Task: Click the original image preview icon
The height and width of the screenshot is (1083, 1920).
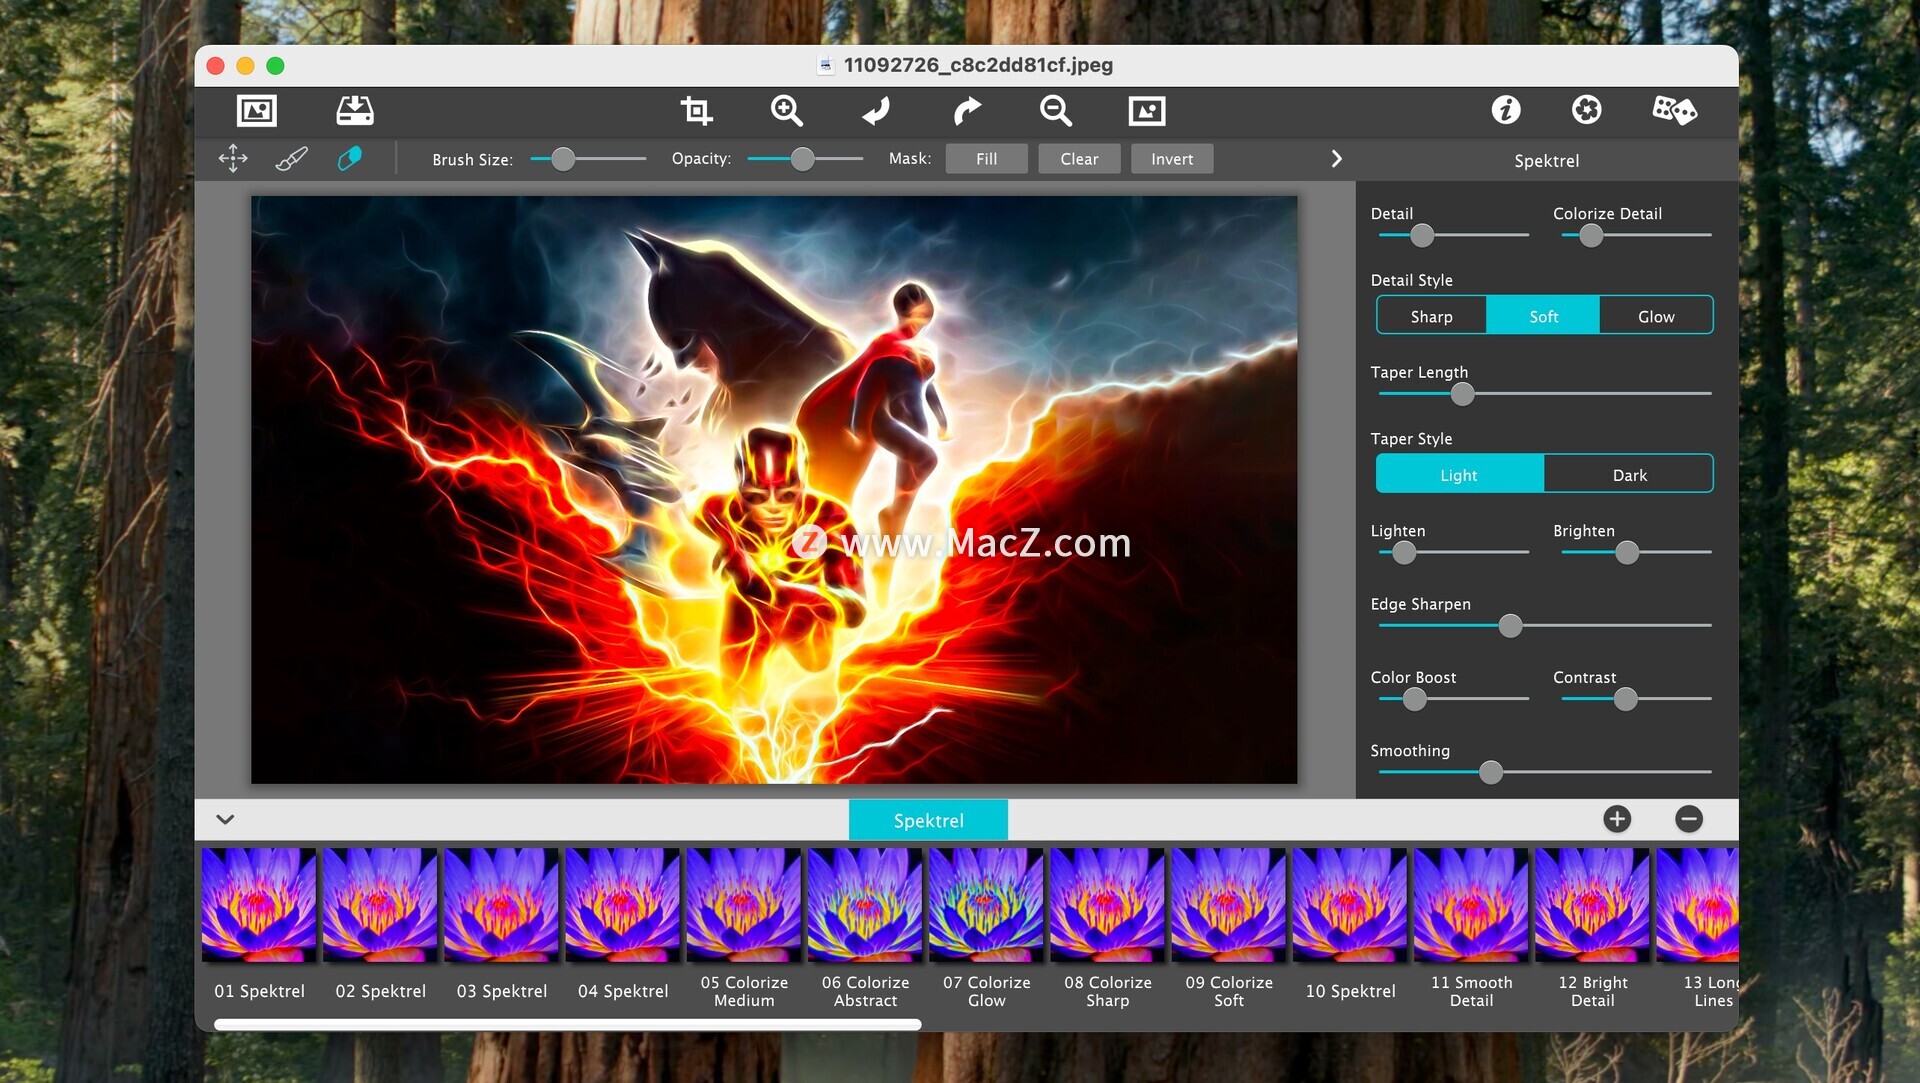Action: click(x=1147, y=110)
